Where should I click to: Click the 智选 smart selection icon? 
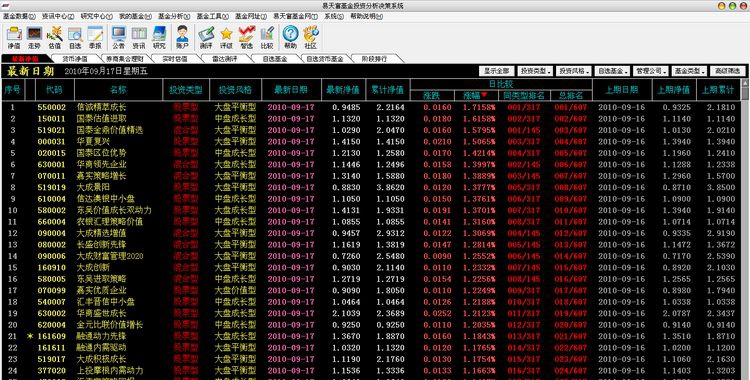[x=246, y=38]
